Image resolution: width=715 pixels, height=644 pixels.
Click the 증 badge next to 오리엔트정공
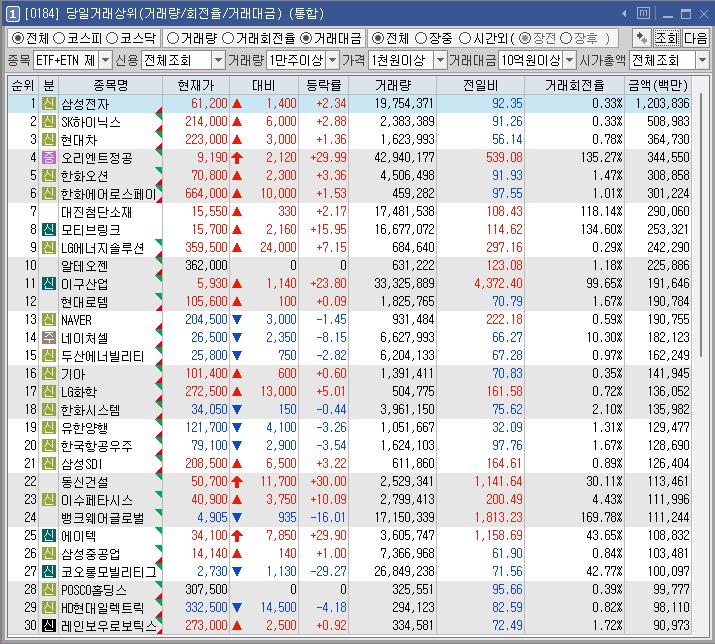(x=49, y=158)
